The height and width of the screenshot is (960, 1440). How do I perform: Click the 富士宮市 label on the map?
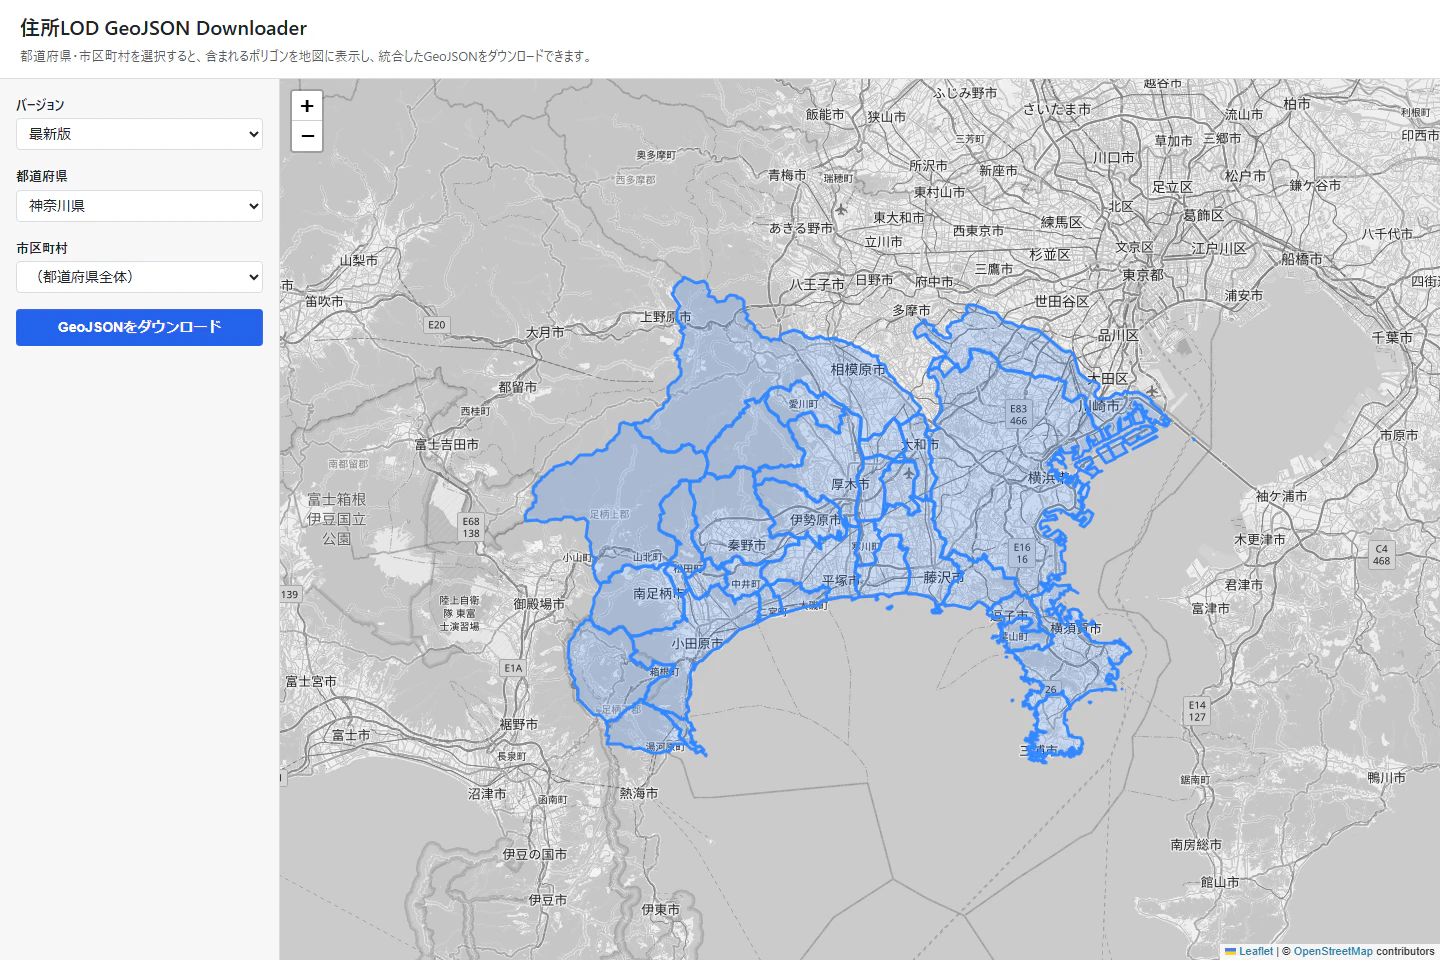[311, 682]
